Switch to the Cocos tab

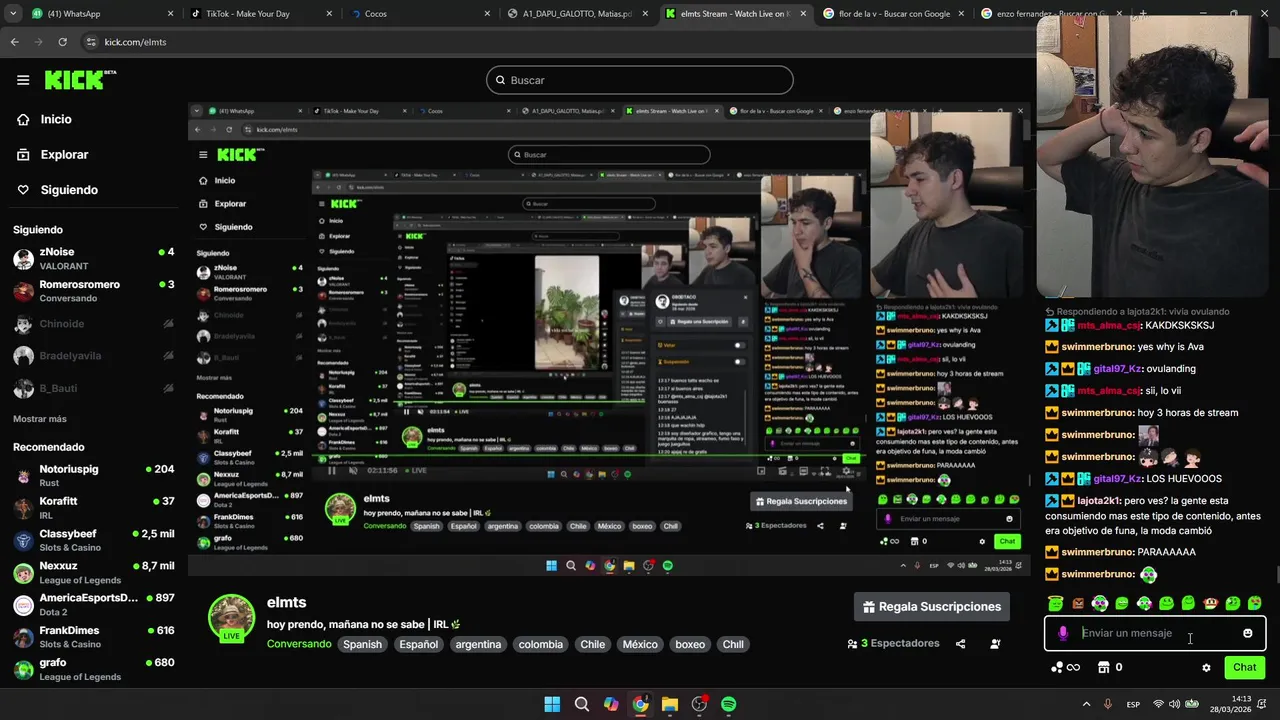tap(419, 14)
